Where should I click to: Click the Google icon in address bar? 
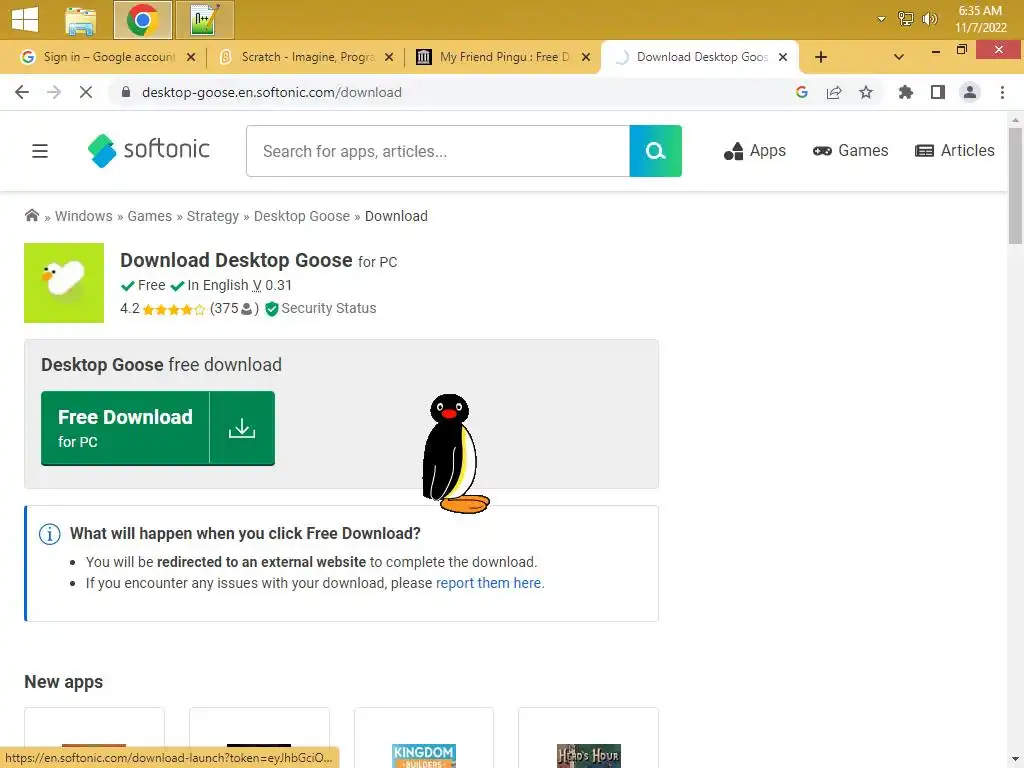coord(802,92)
